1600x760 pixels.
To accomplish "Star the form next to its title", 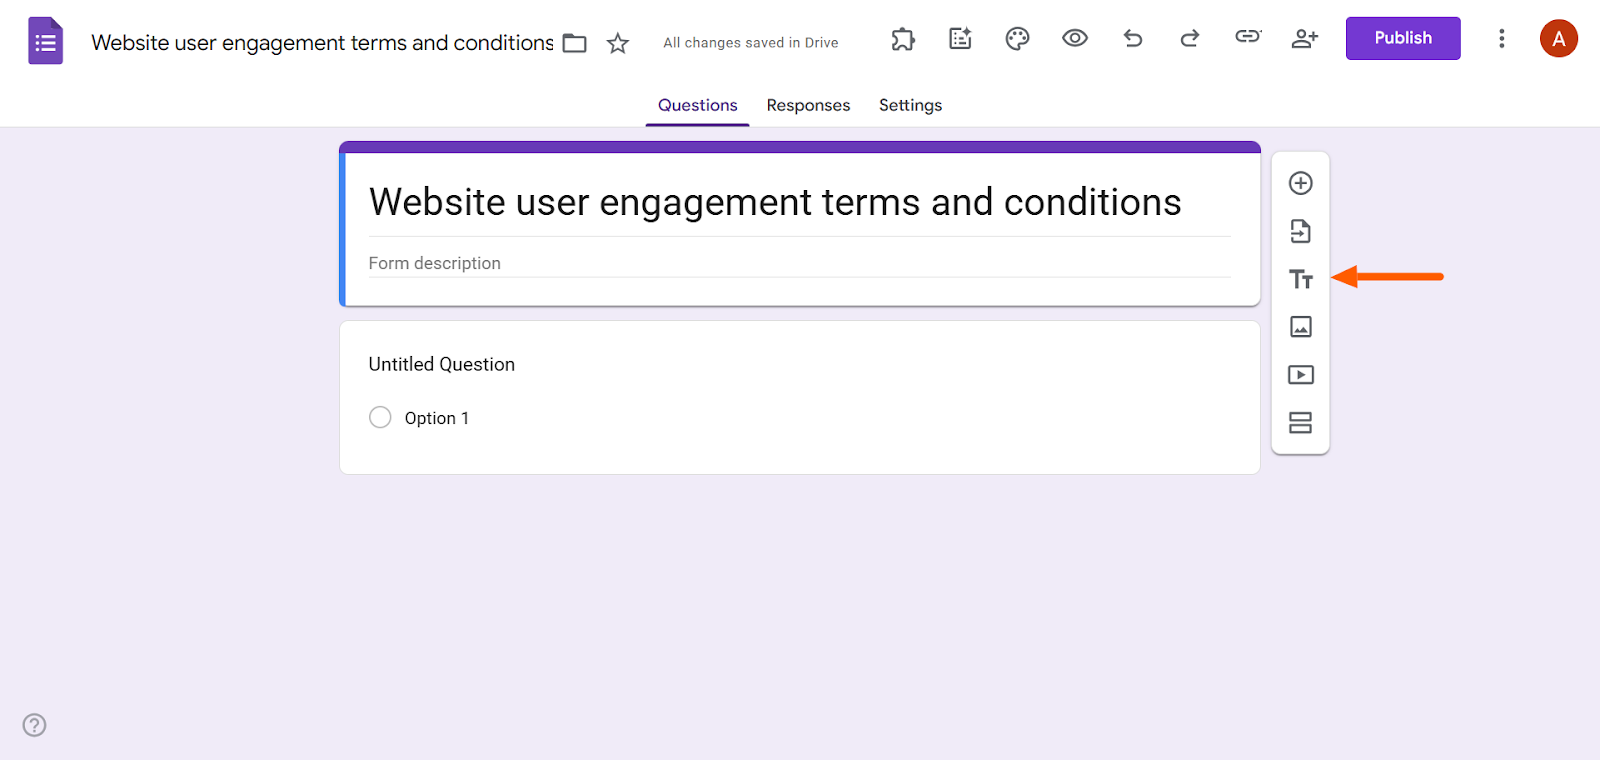I will tap(617, 43).
